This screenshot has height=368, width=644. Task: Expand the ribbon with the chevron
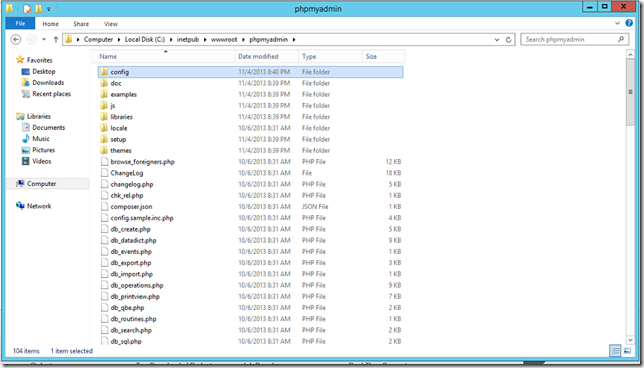point(617,23)
